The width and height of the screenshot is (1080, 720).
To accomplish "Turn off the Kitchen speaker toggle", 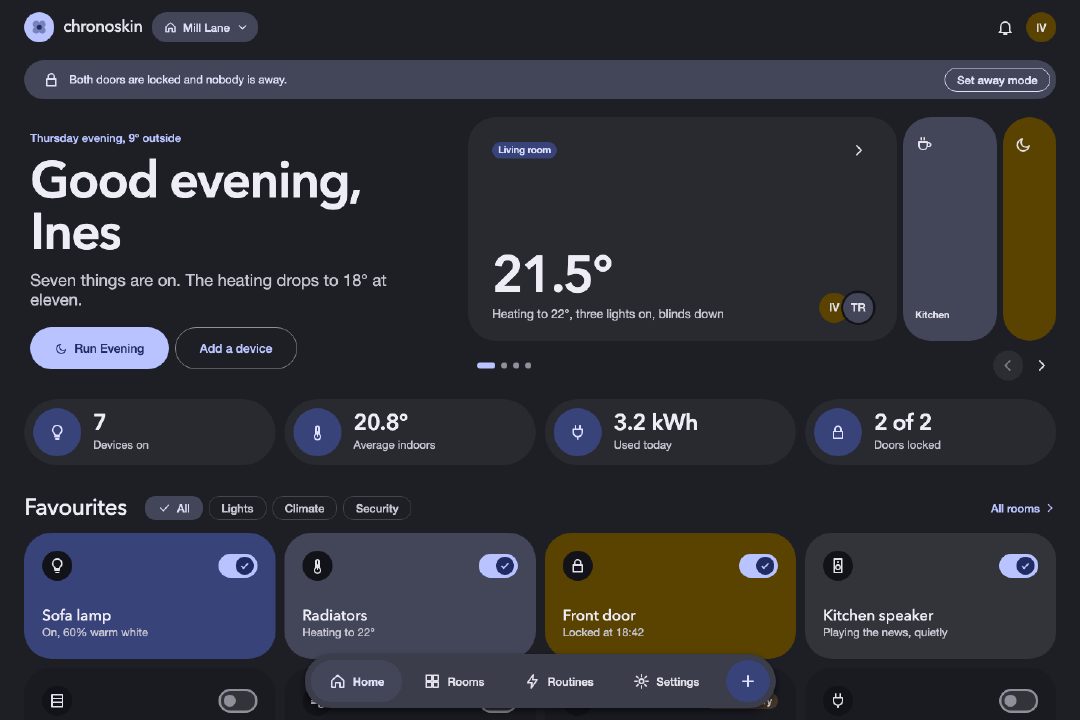I will (x=1018, y=566).
